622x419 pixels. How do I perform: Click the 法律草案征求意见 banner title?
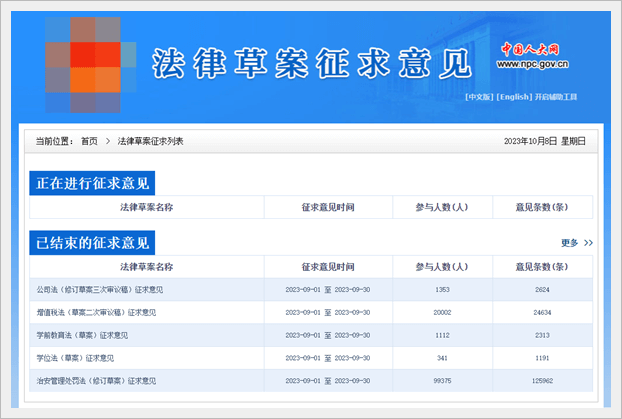[x=312, y=63]
